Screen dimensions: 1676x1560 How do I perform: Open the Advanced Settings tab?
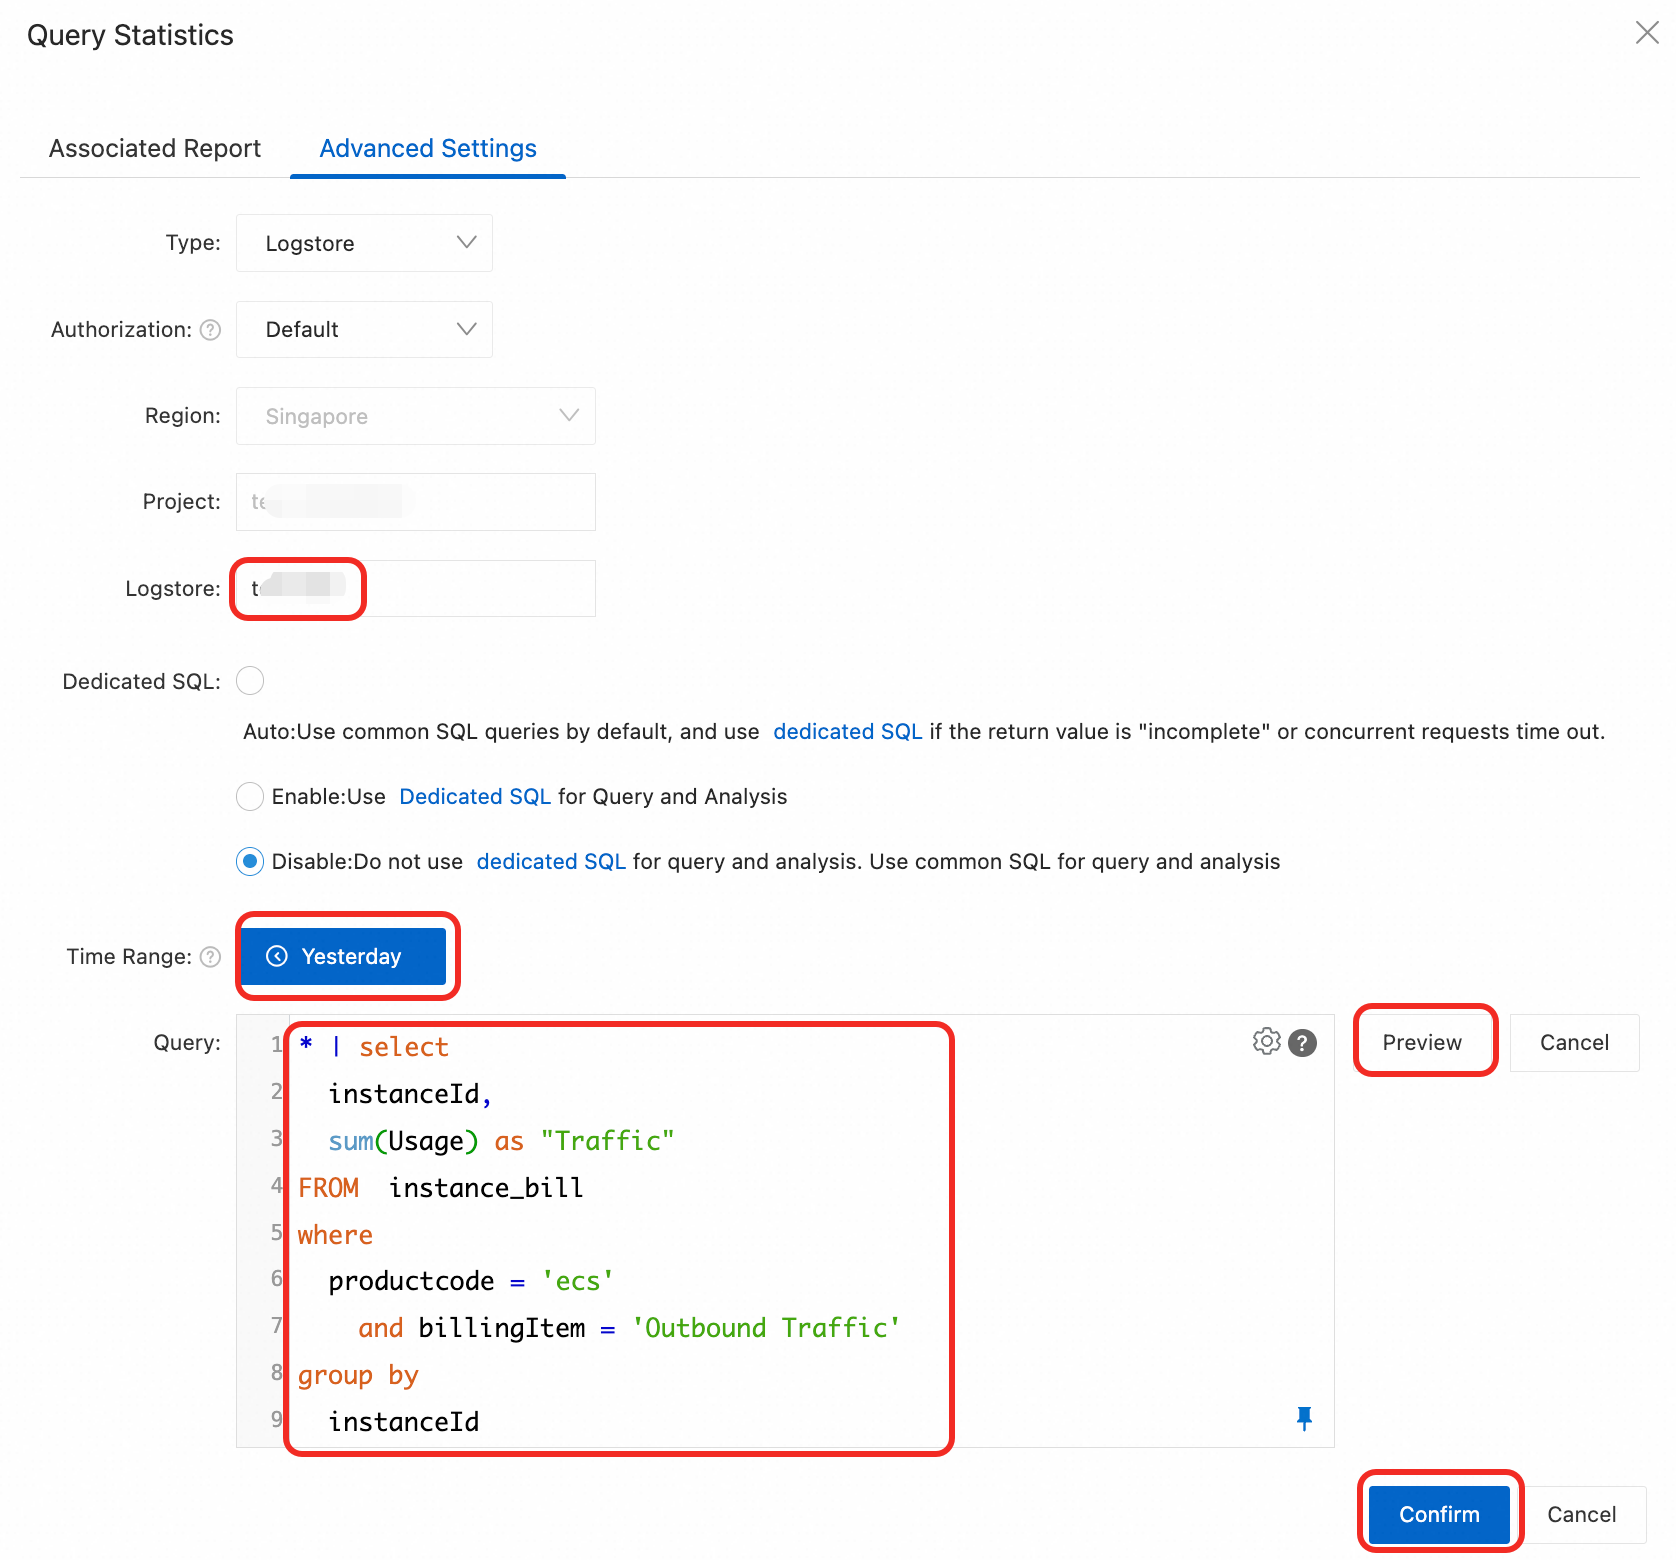(x=428, y=148)
